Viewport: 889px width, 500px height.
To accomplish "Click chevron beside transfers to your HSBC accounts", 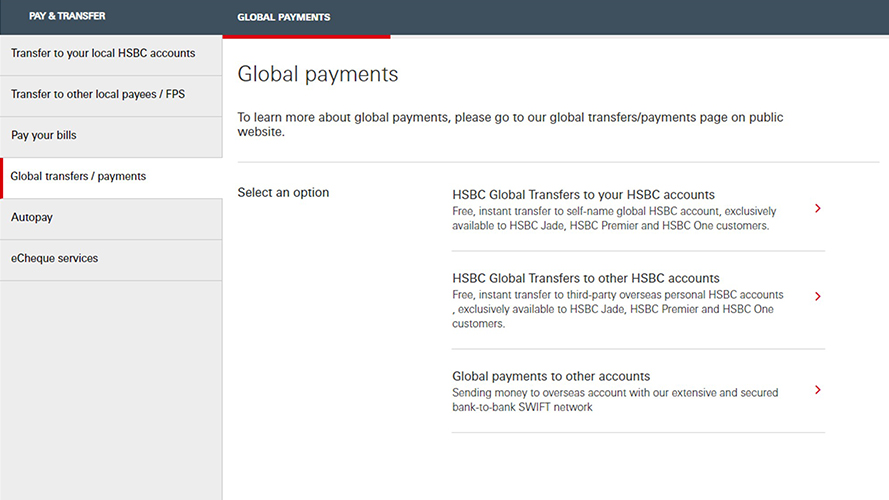I will 818,209.
